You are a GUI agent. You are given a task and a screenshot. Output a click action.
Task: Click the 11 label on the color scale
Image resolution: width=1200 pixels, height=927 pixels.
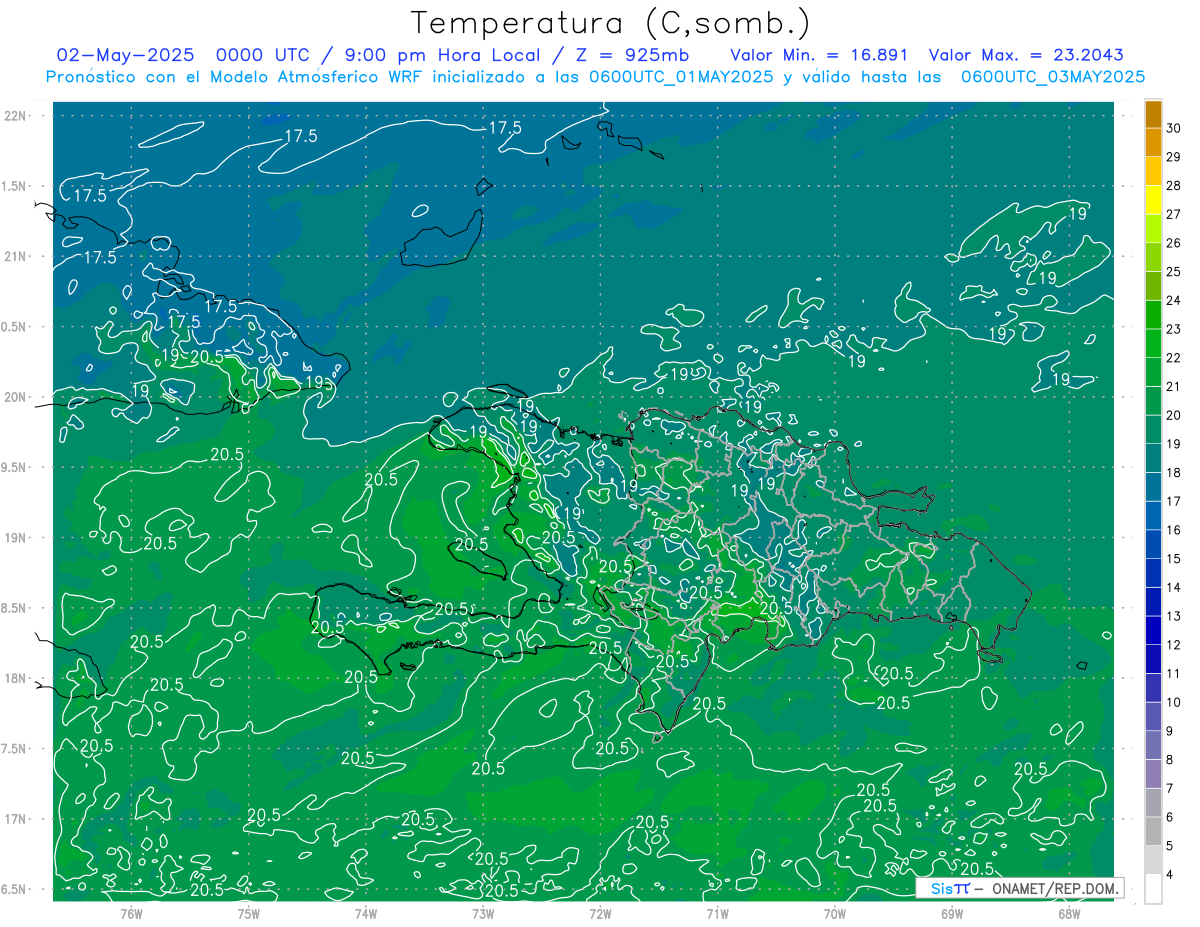pyautogui.click(x=1175, y=673)
